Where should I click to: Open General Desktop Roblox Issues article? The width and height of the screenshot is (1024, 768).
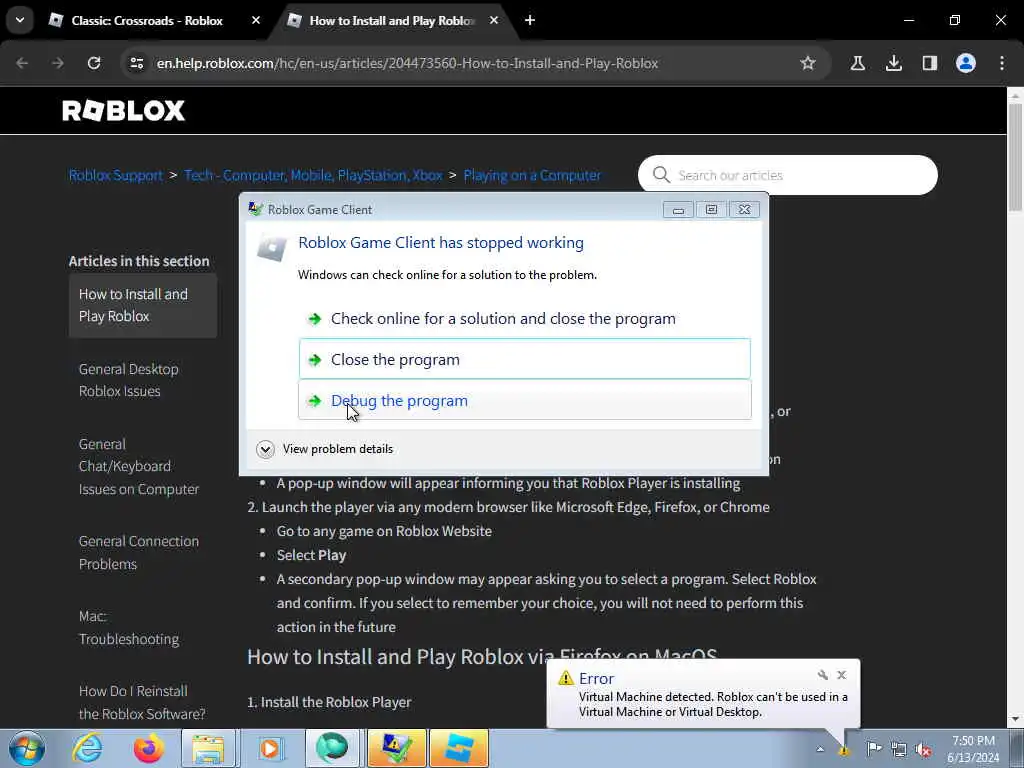(129, 380)
